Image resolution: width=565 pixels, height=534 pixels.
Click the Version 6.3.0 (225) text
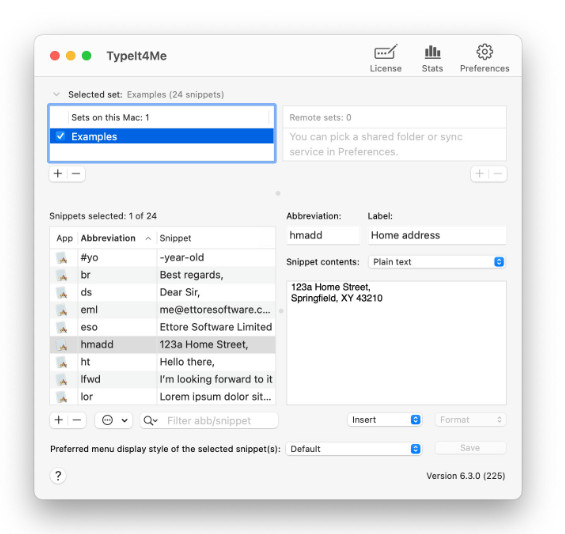tap(466, 476)
